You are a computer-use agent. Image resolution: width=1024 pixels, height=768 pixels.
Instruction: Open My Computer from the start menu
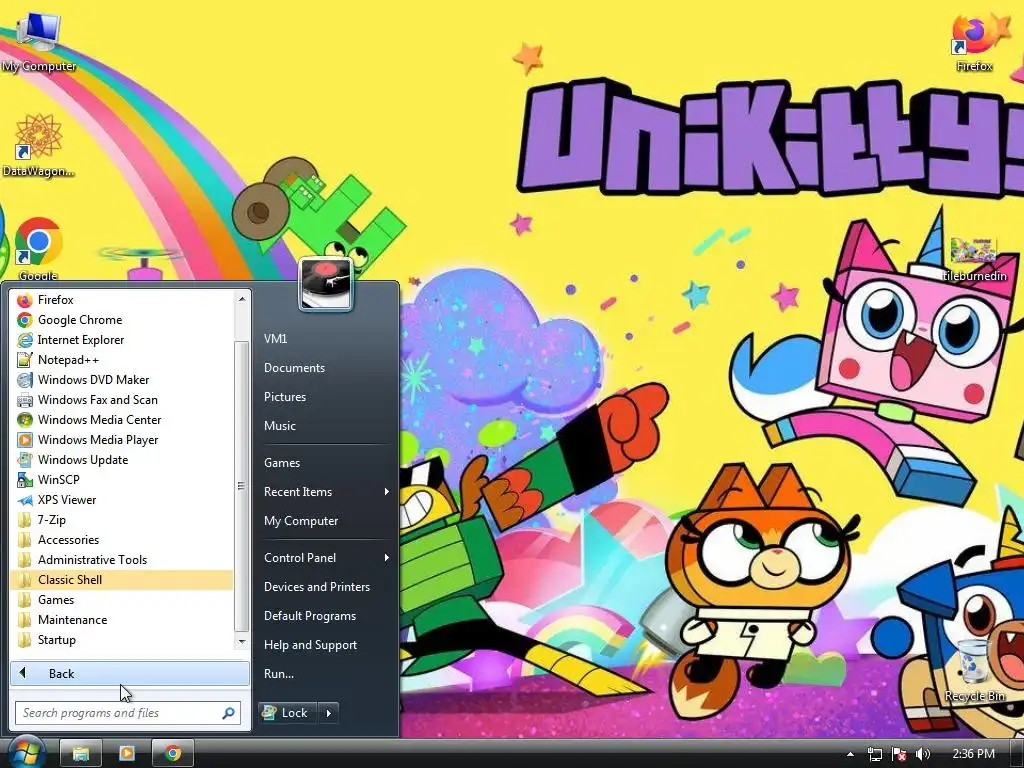(x=327, y=520)
